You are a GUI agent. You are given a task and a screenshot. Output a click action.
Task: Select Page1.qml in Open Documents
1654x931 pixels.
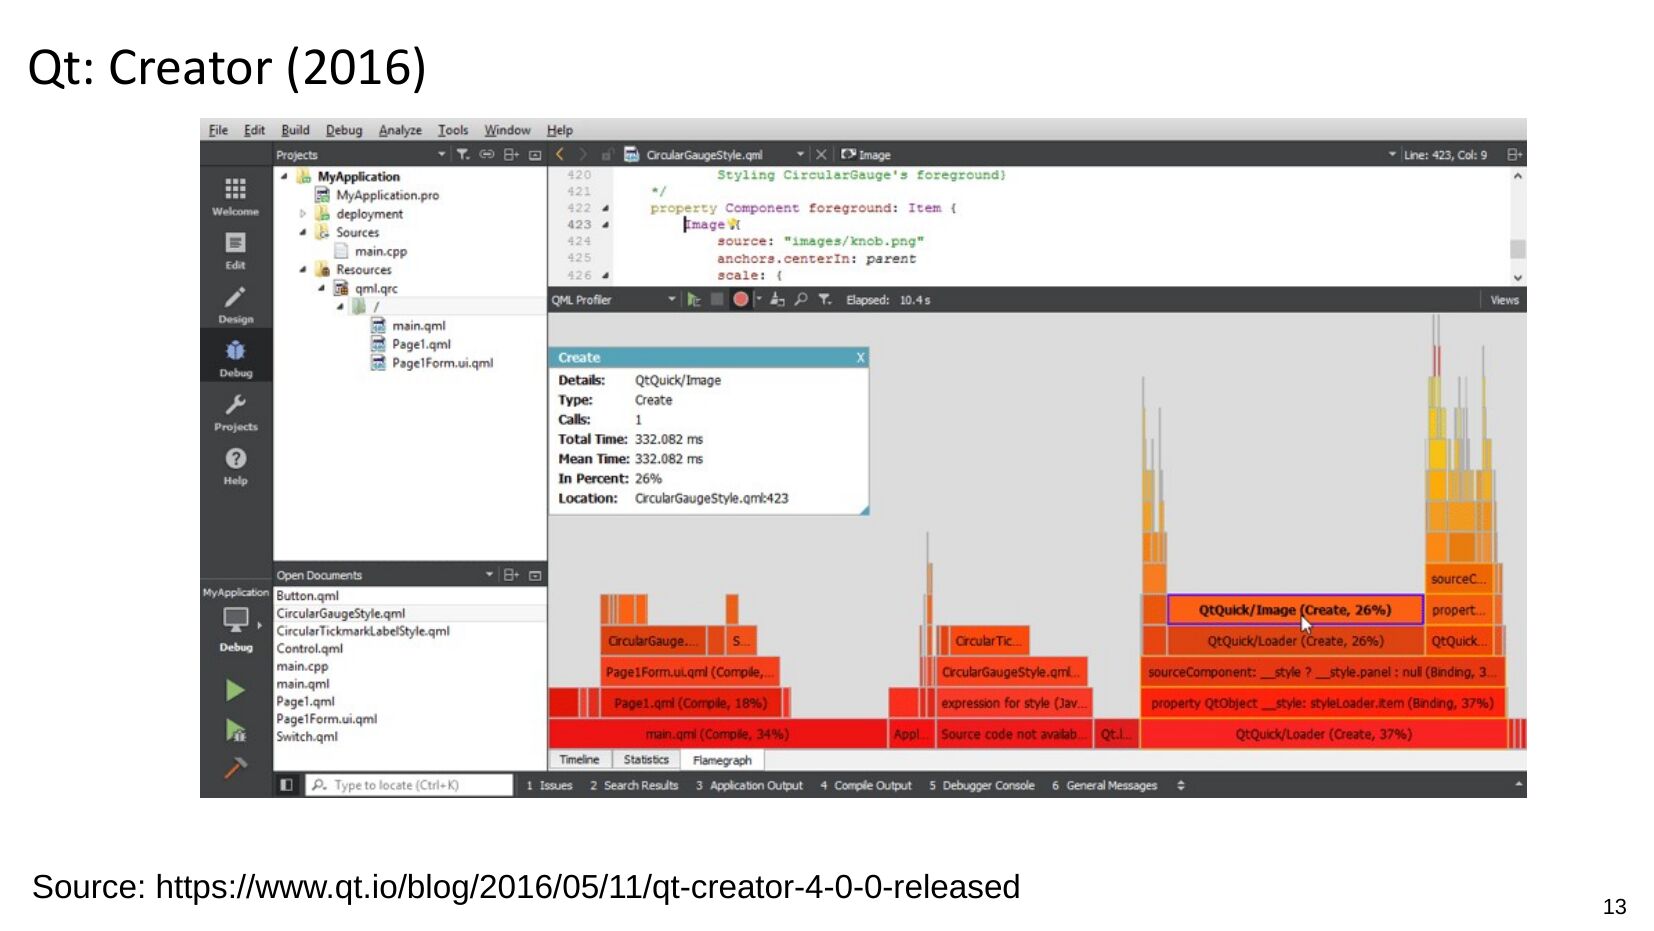coord(306,702)
